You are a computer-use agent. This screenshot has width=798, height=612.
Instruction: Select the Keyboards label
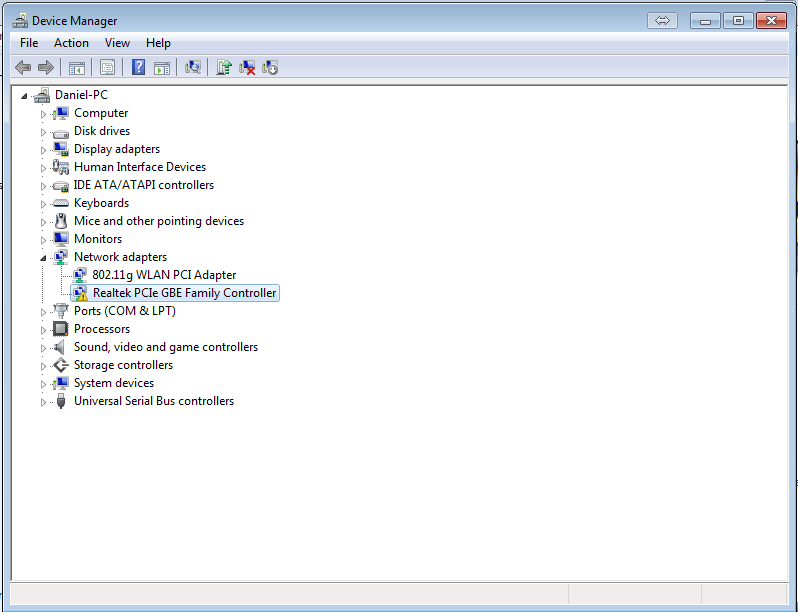pos(101,203)
